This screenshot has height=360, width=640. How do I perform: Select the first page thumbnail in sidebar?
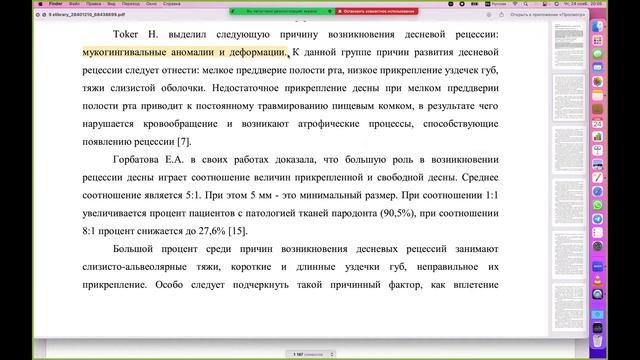(x=569, y=45)
